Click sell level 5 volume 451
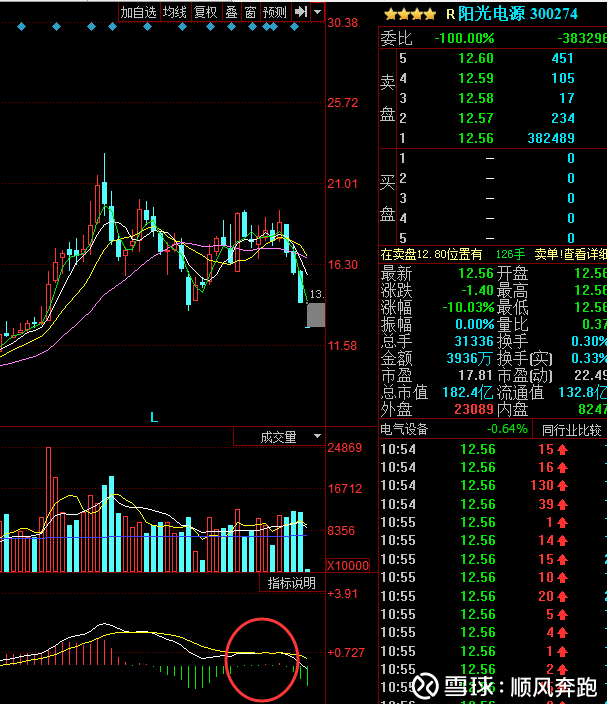Screen dimensions: 607x704 (x=563, y=58)
